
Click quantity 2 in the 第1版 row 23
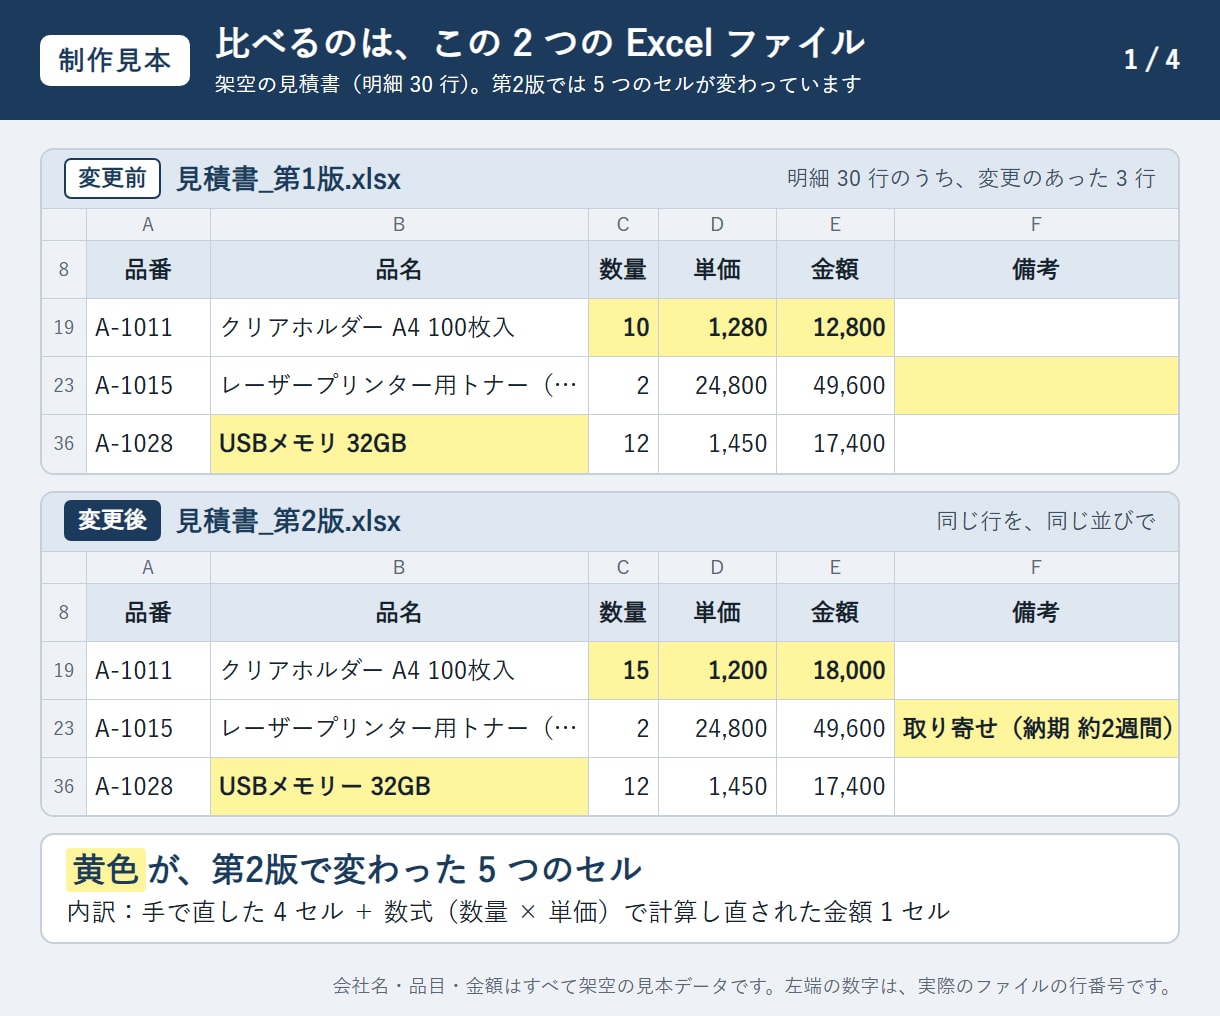coord(623,386)
